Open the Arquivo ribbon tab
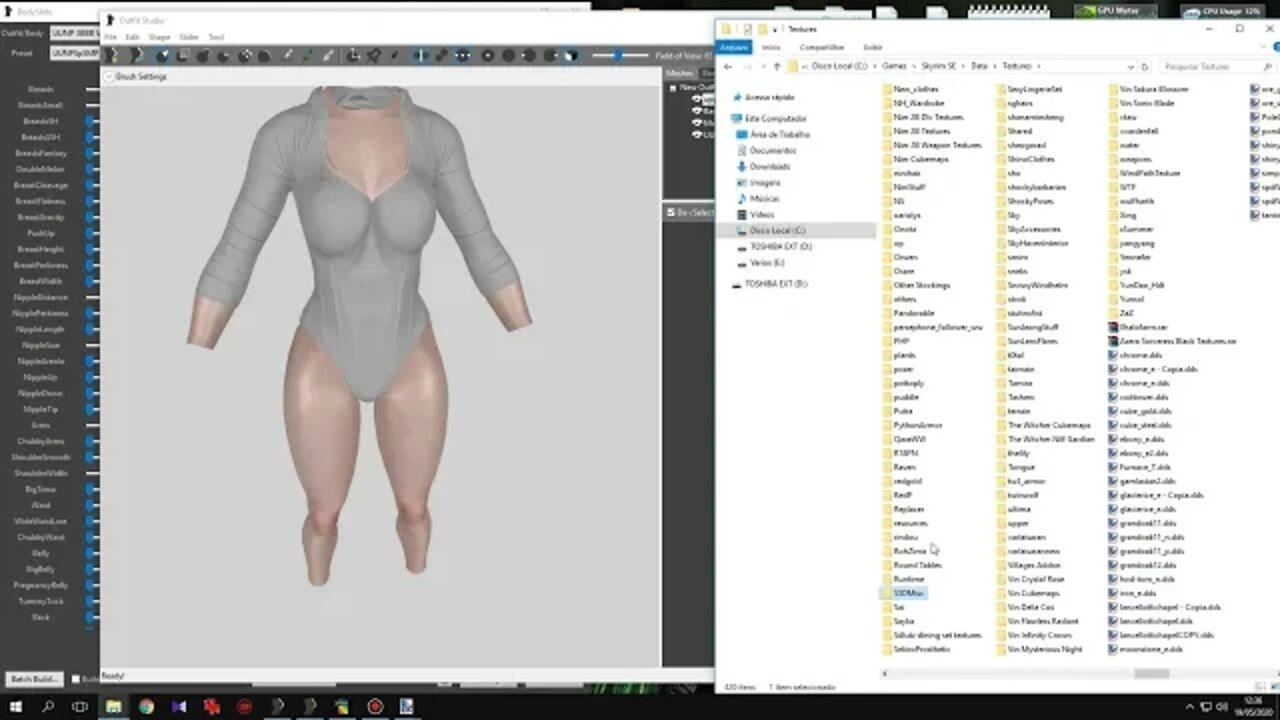 (734, 47)
